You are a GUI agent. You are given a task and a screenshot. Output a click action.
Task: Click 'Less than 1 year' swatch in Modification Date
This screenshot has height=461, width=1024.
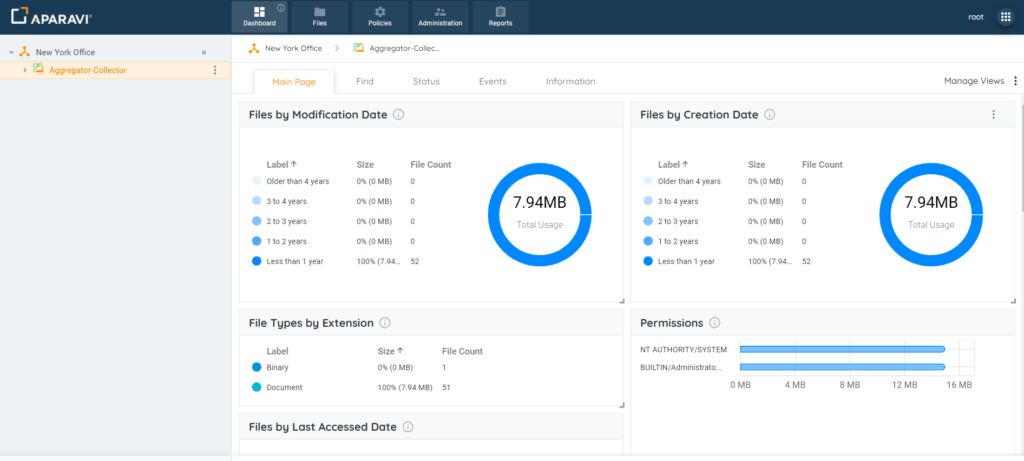256,261
